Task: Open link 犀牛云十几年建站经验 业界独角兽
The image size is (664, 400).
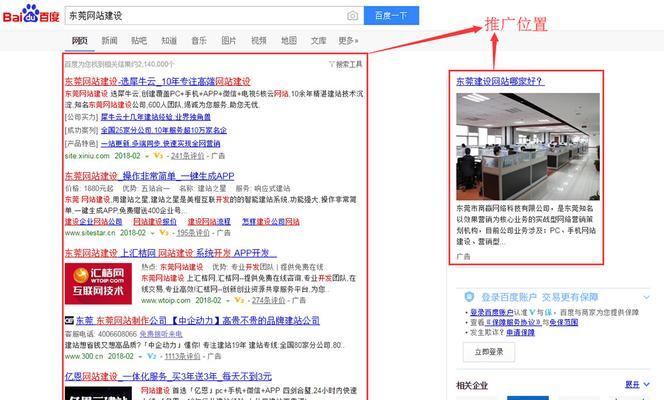Action: [x=155, y=117]
